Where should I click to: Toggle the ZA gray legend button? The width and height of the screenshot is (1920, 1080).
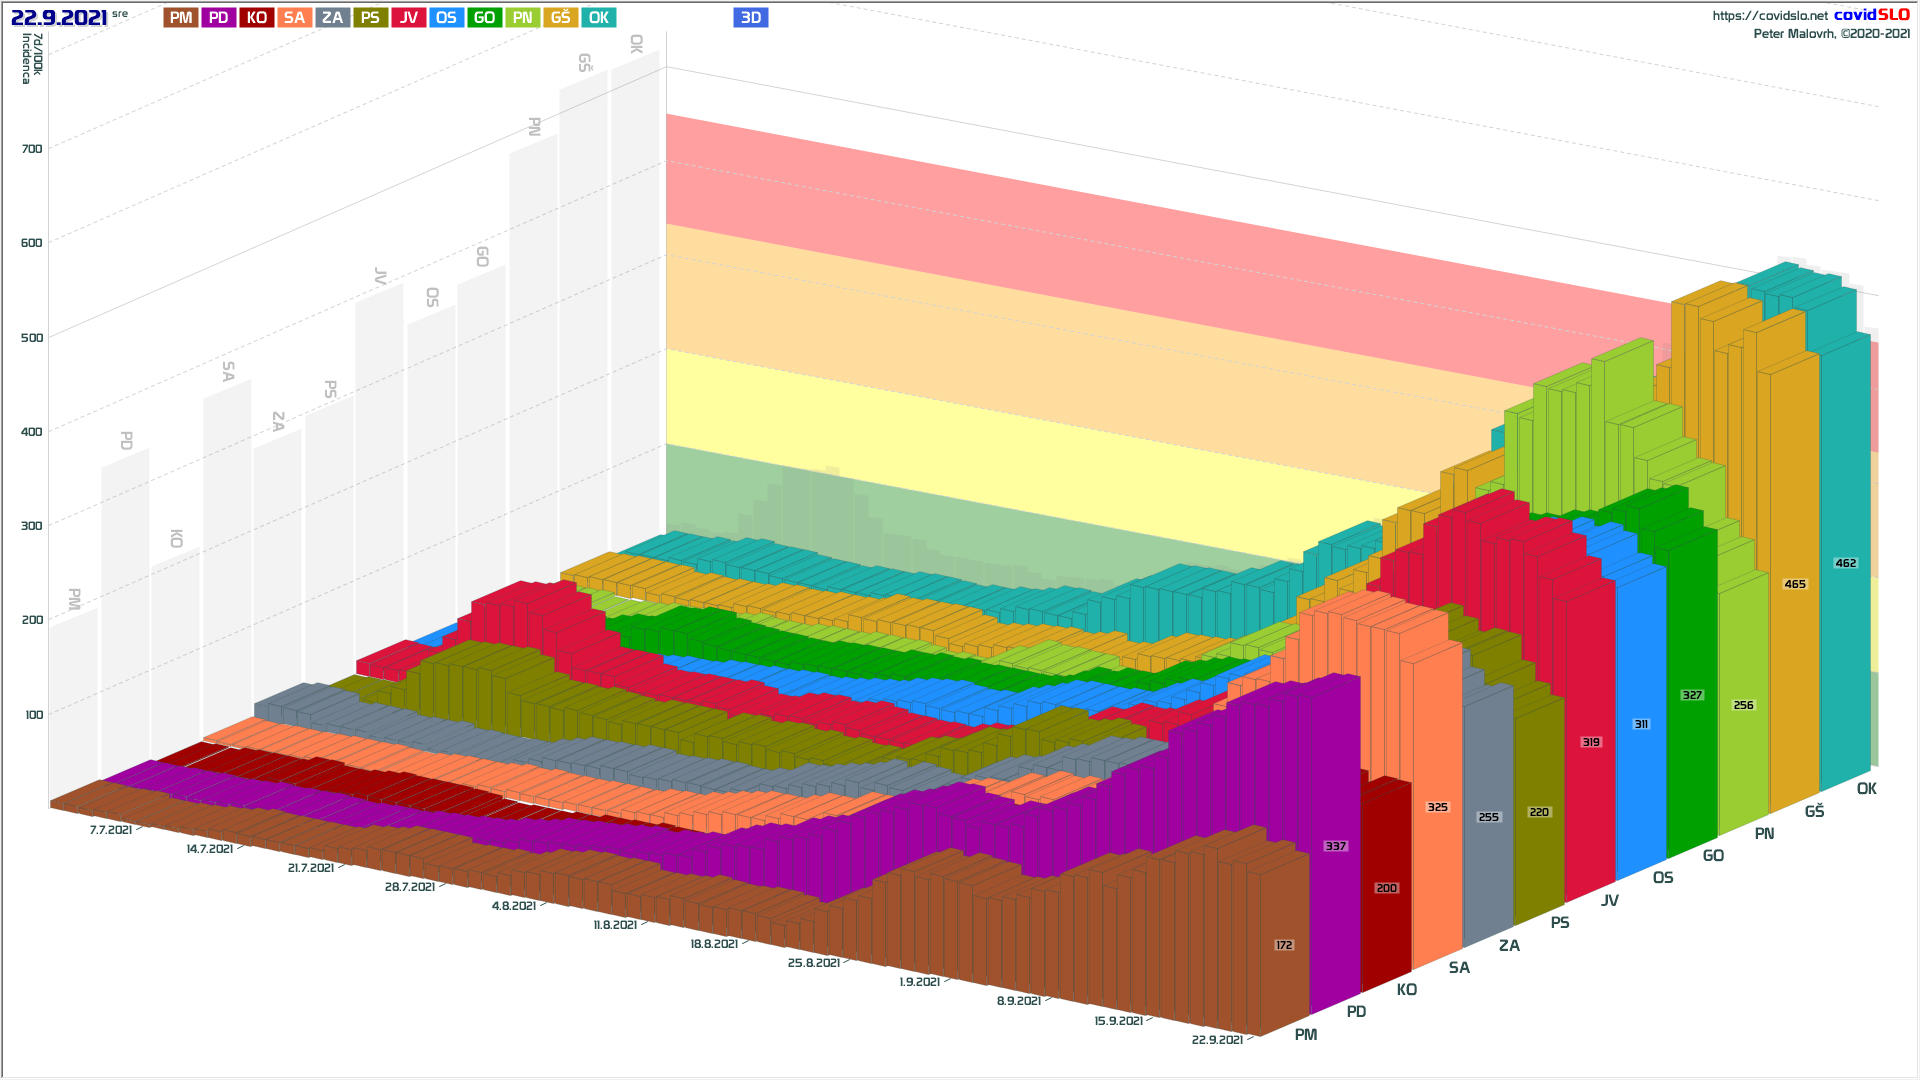click(x=332, y=18)
